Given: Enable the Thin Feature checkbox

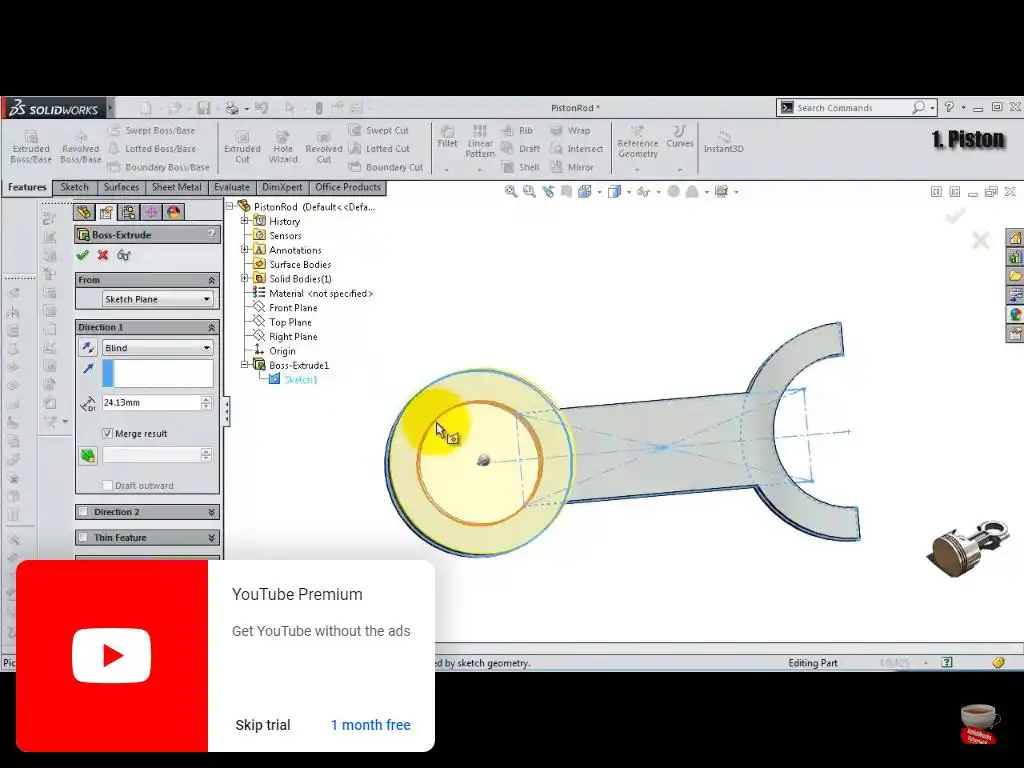Looking at the screenshot, I should 83,537.
